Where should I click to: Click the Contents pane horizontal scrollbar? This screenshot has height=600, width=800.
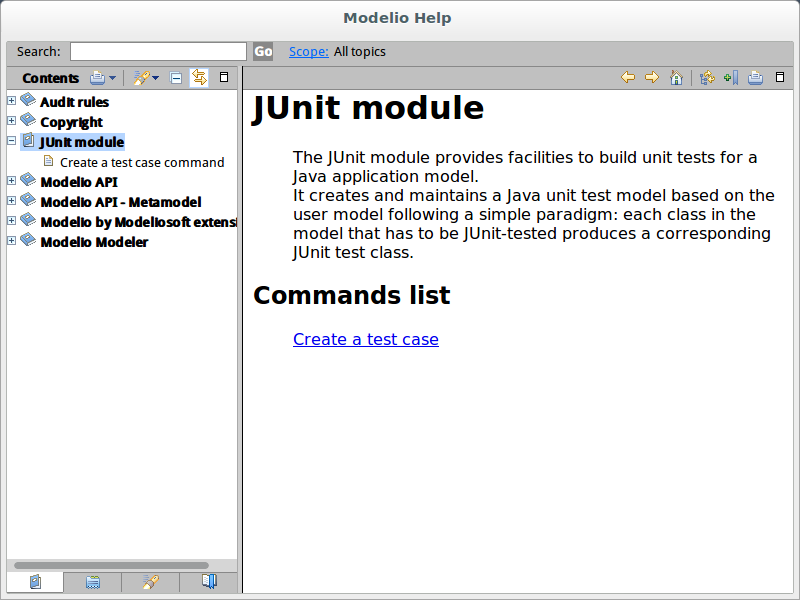pyautogui.click(x=111, y=565)
